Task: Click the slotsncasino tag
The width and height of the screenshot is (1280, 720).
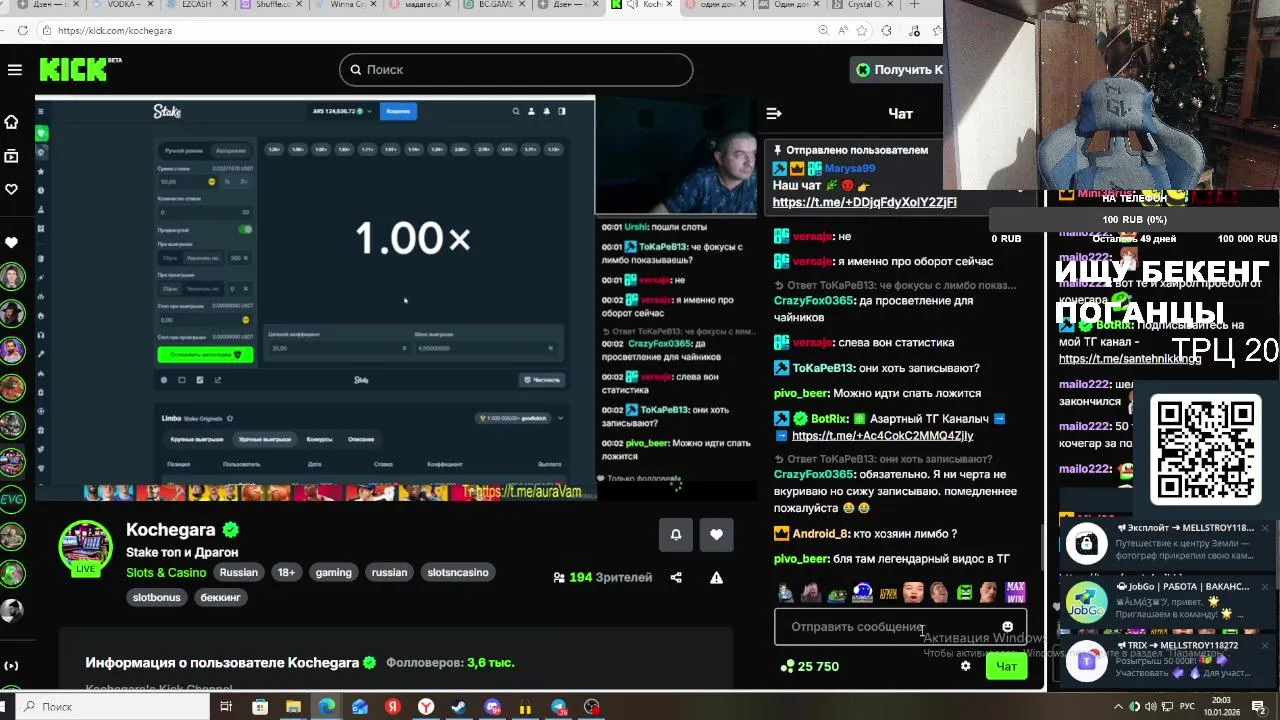Action: [x=458, y=573]
